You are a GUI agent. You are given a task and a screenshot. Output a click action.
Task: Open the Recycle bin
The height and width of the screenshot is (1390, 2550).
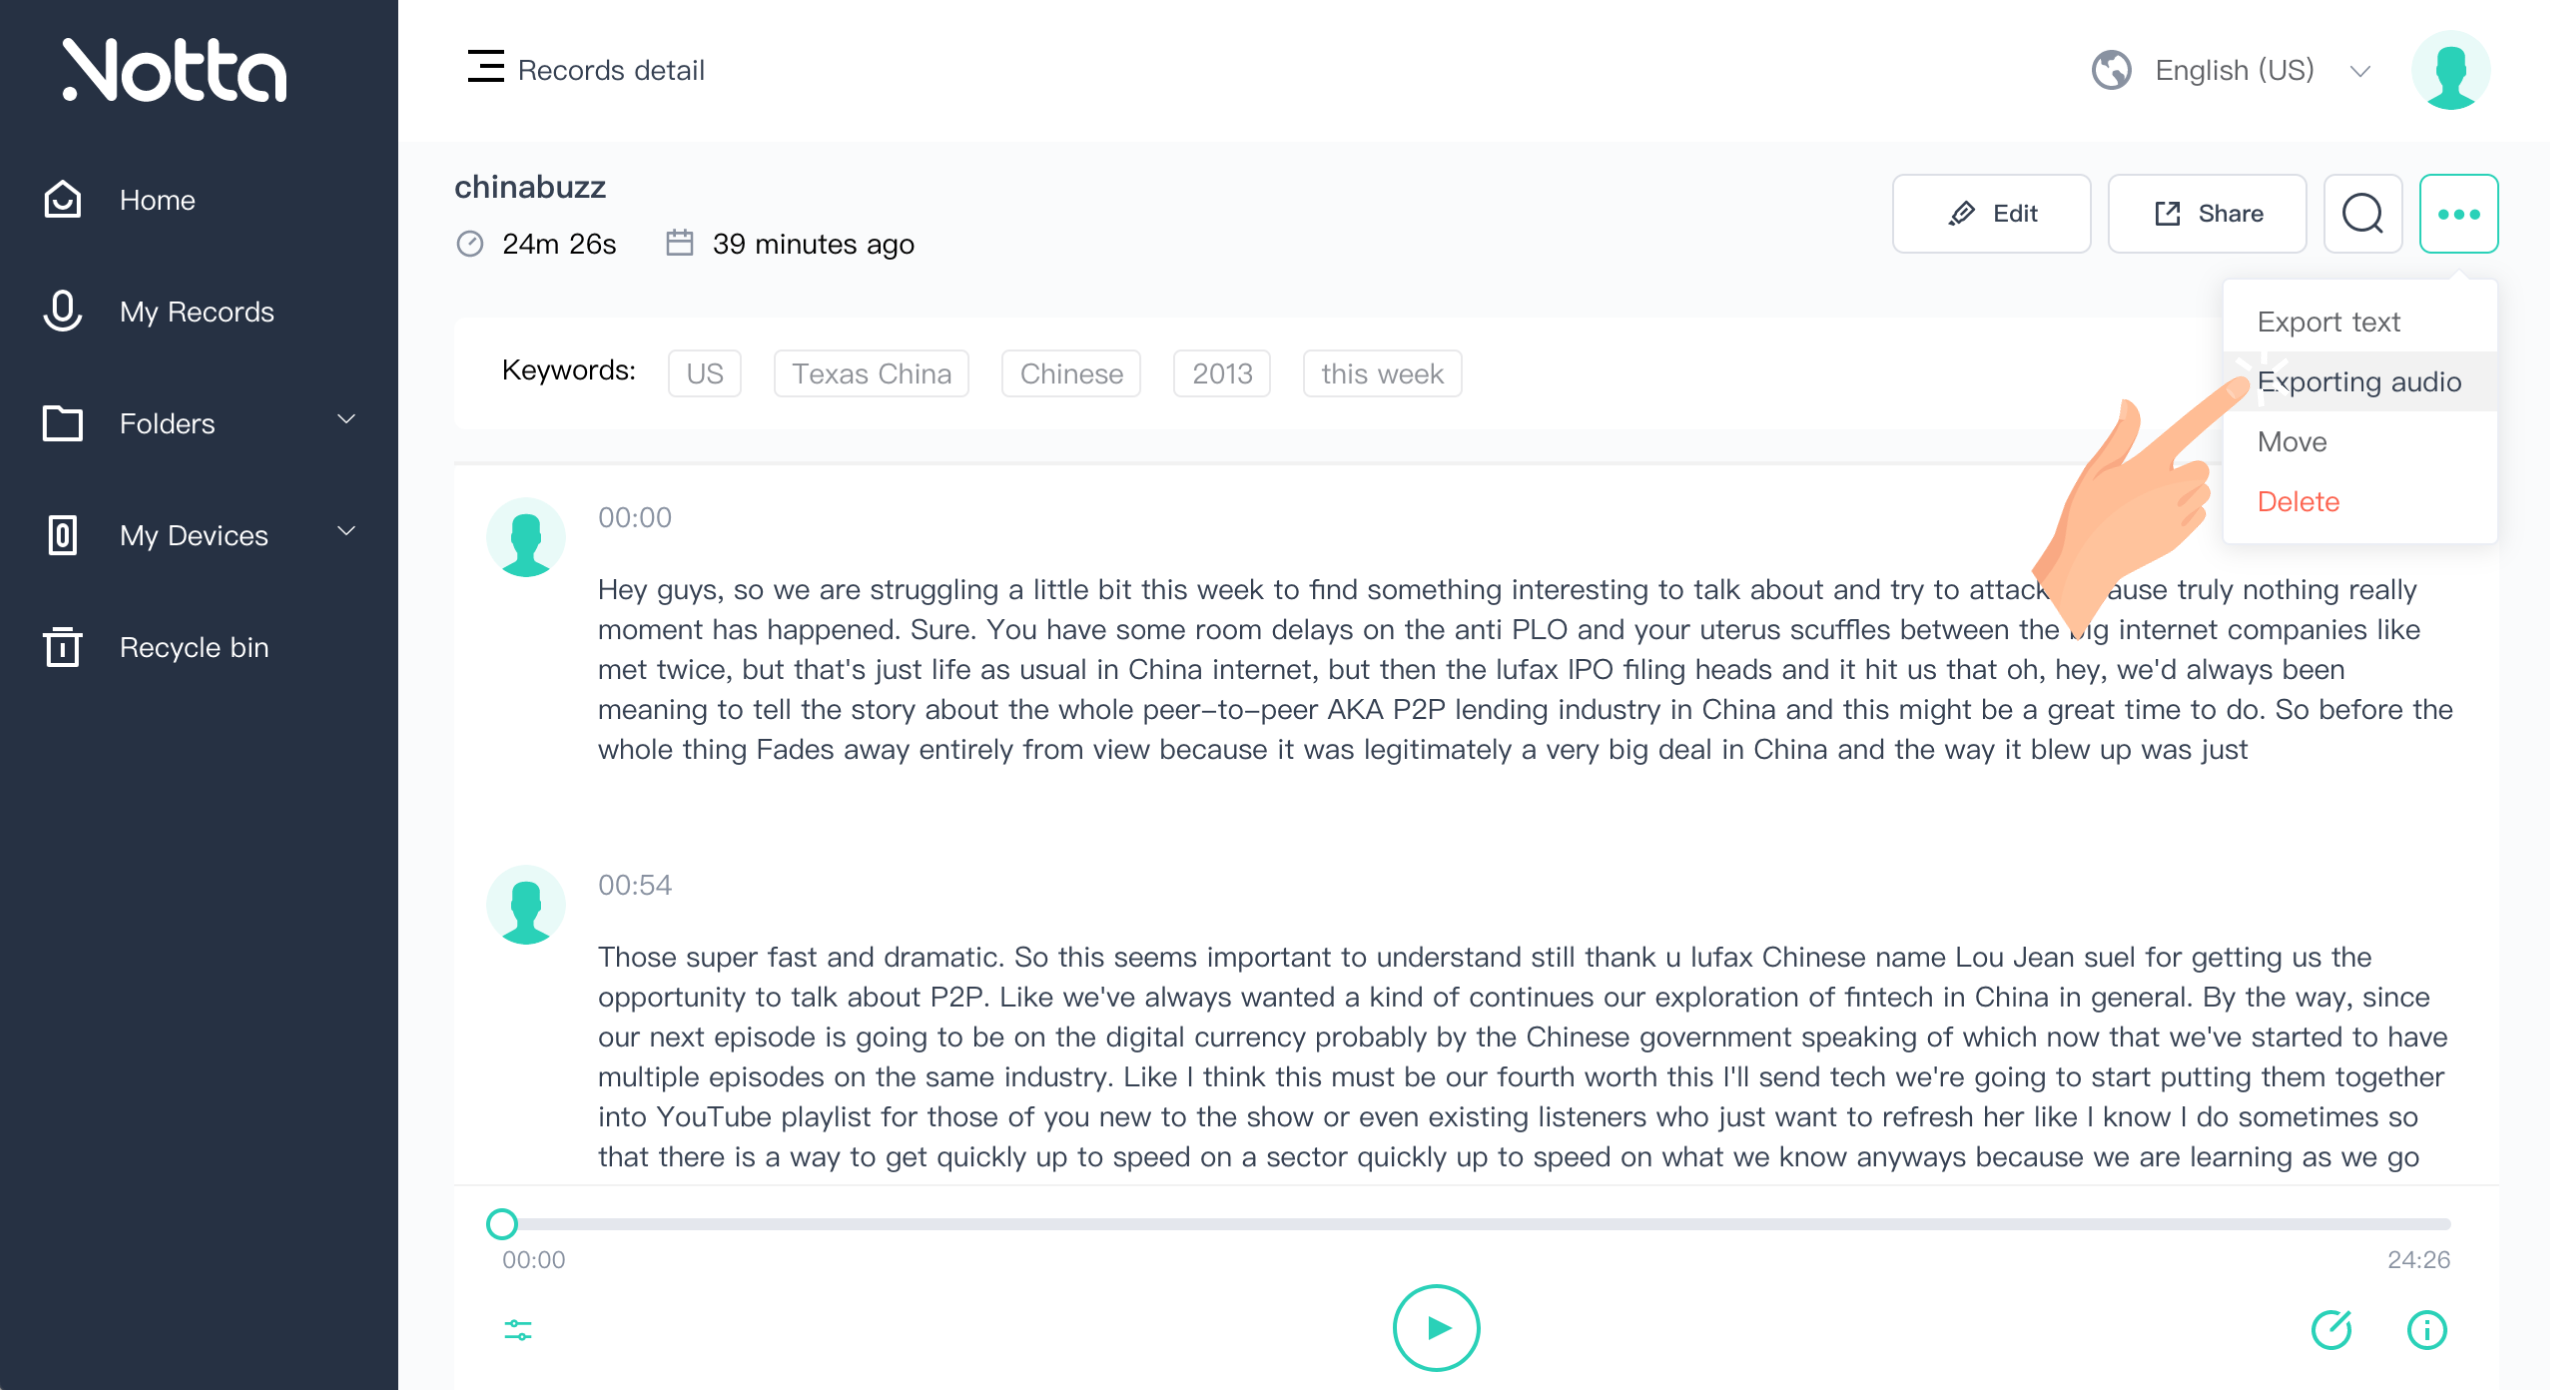pyautogui.click(x=194, y=647)
